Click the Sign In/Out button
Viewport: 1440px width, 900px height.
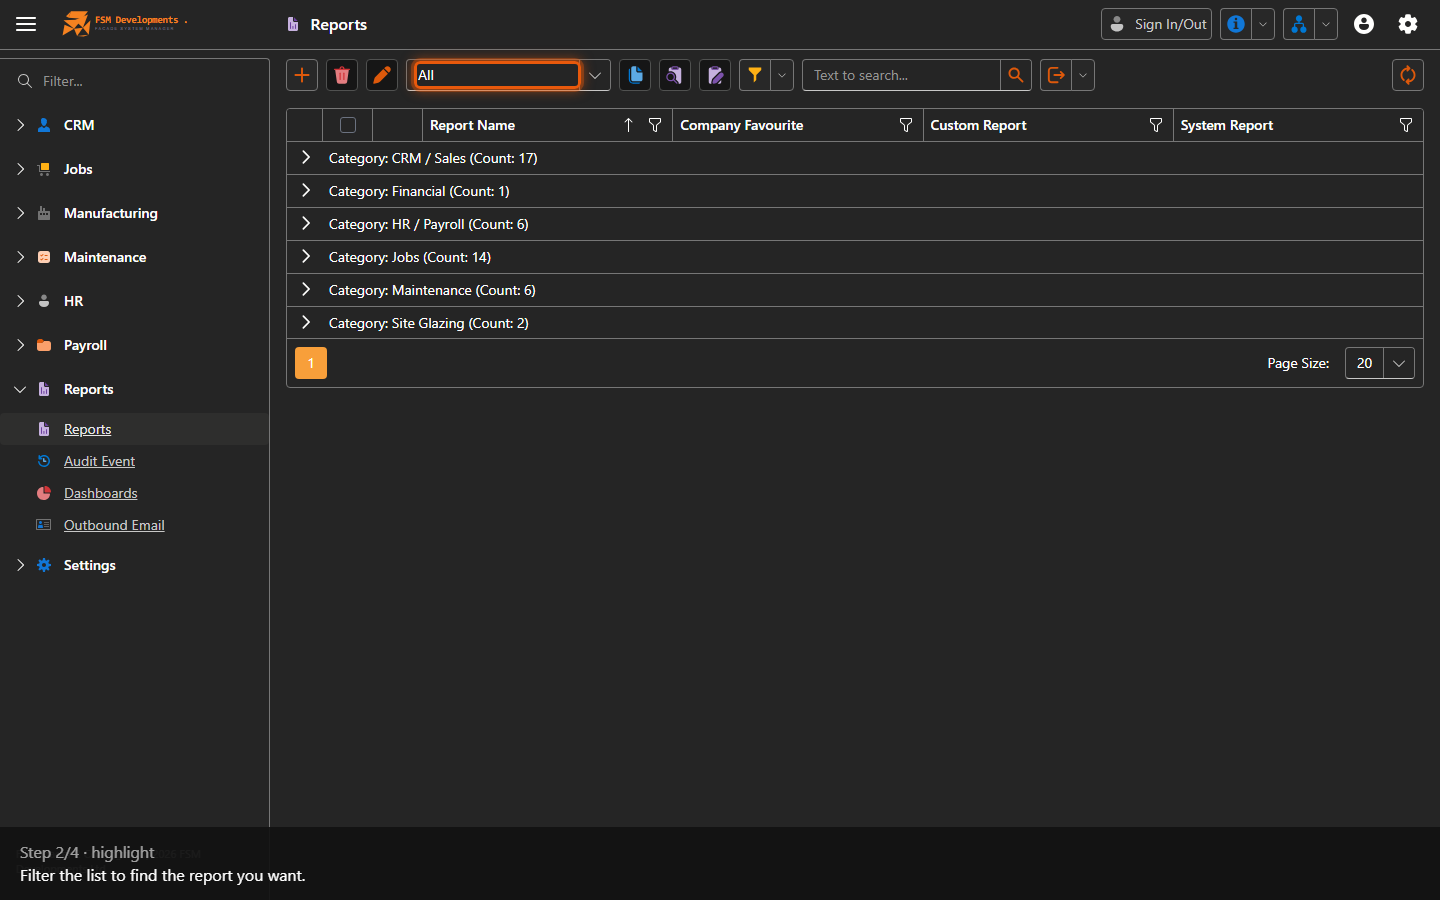[x=1156, y=24]
